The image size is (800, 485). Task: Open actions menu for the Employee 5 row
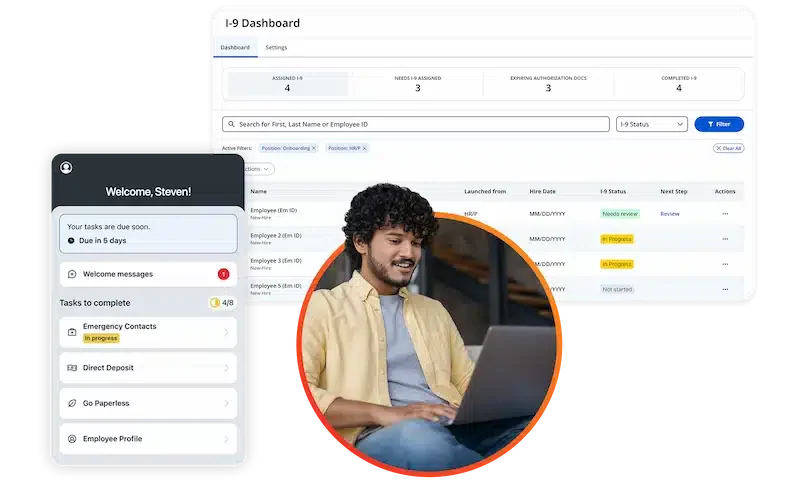(725, 289)
